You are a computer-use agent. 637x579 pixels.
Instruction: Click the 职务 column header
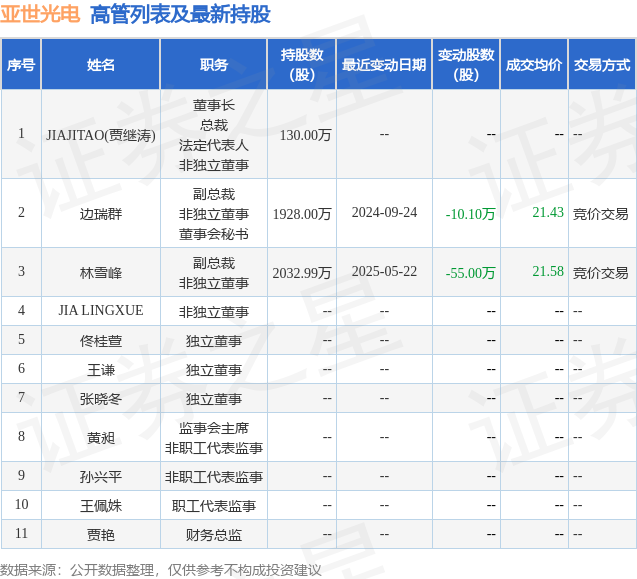tap(213, 65)
